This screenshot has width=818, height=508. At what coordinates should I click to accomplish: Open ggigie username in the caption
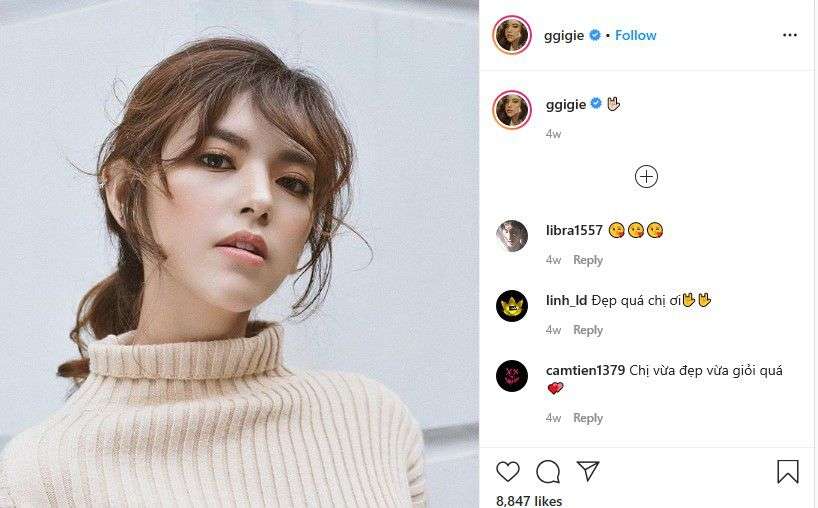(566, 104)
